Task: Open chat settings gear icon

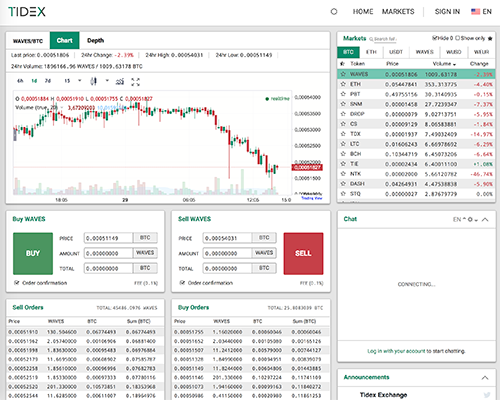Action: [470, 219]
